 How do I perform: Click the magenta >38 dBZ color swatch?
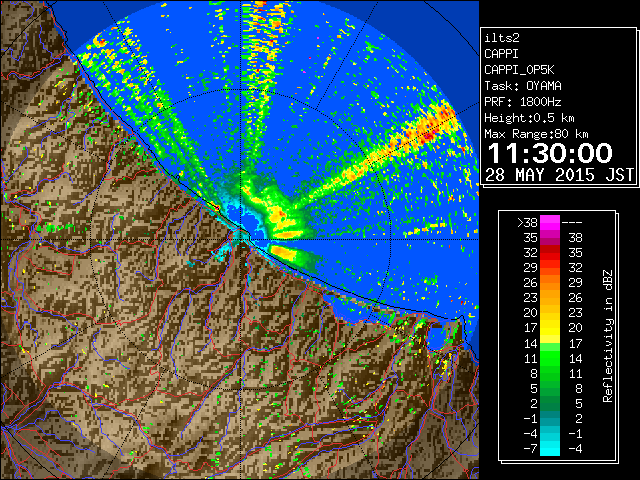point(550,222)
